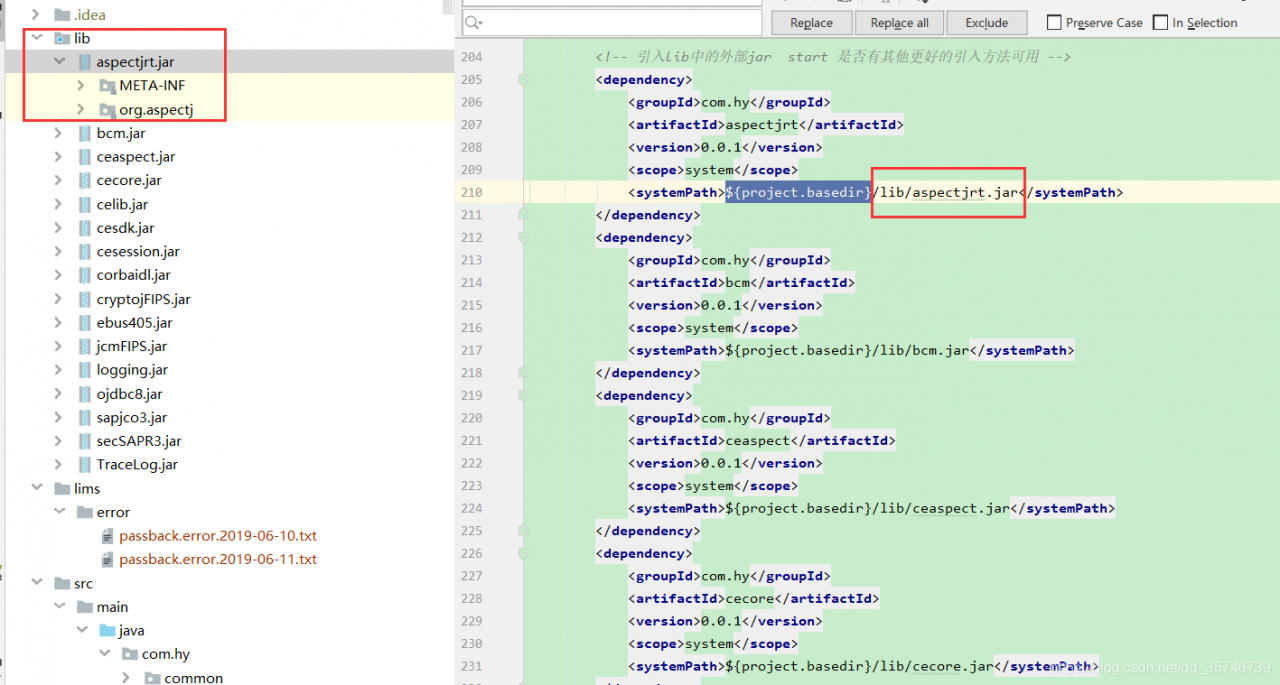This screenshot has height=685, width=1280.
Task: Expand the META-INF node arrow
Action: point(81,86)
